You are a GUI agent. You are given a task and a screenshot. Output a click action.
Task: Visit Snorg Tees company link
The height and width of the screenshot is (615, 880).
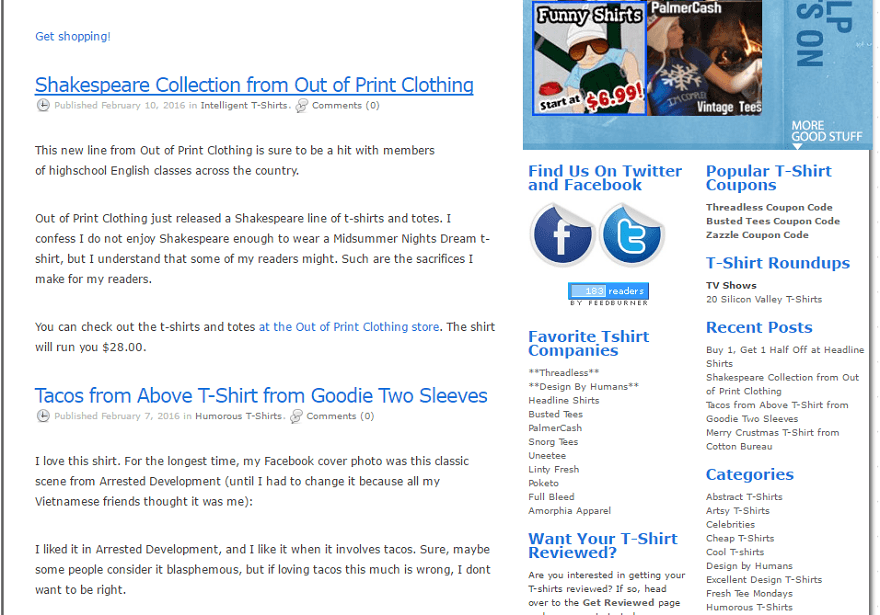[x=553, y=442]
